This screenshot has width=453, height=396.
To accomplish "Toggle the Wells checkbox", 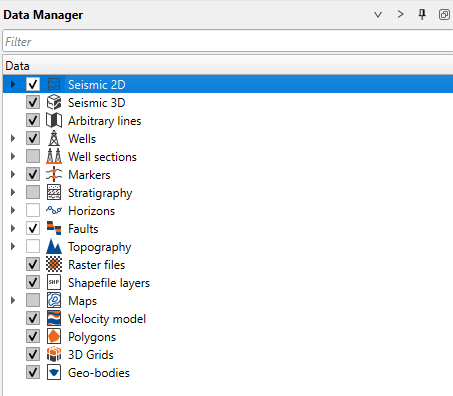I will (x=33, y=138).
